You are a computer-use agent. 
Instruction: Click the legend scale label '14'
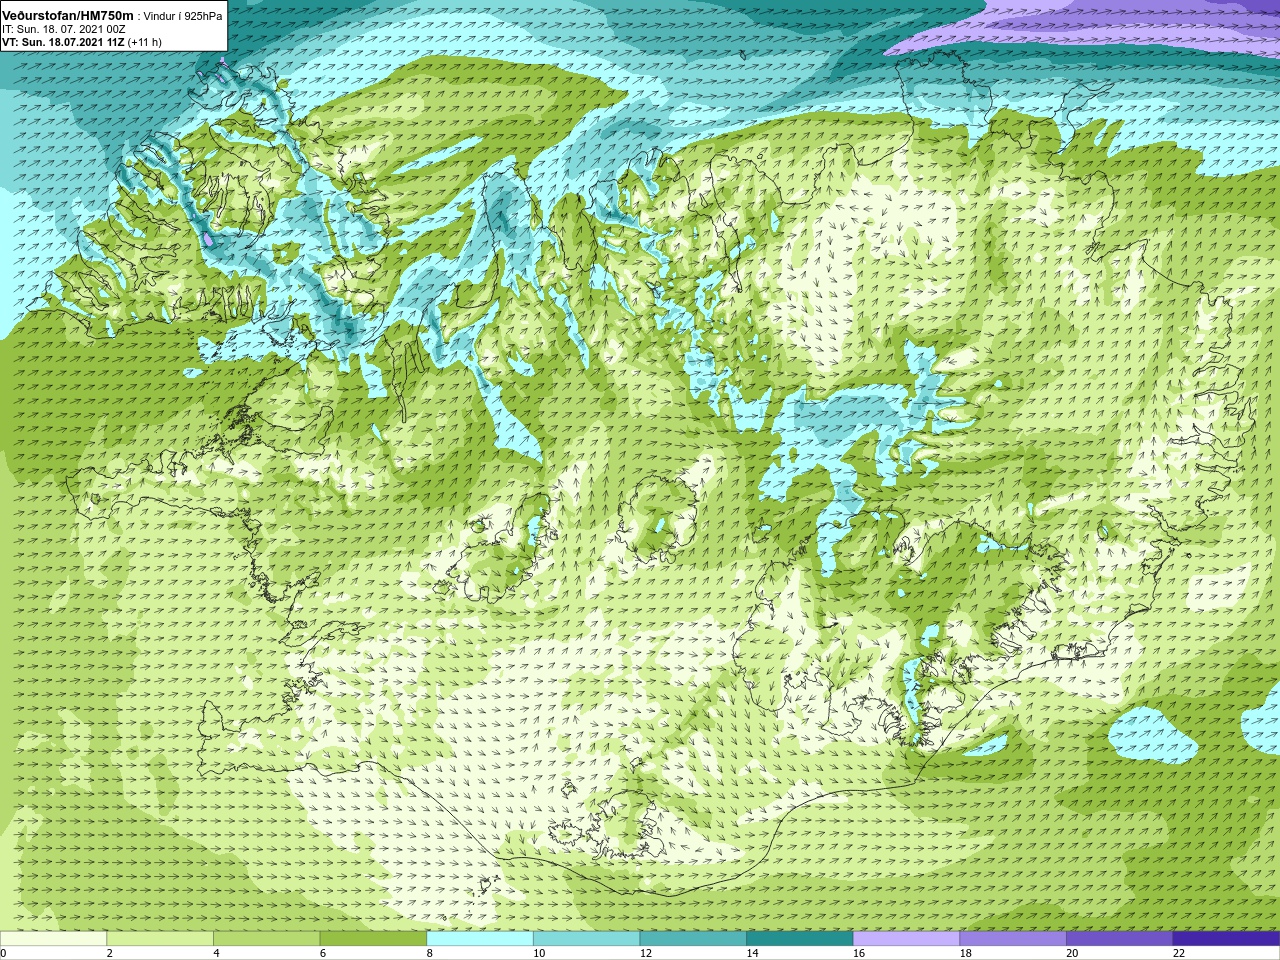(x=752, y=953)
